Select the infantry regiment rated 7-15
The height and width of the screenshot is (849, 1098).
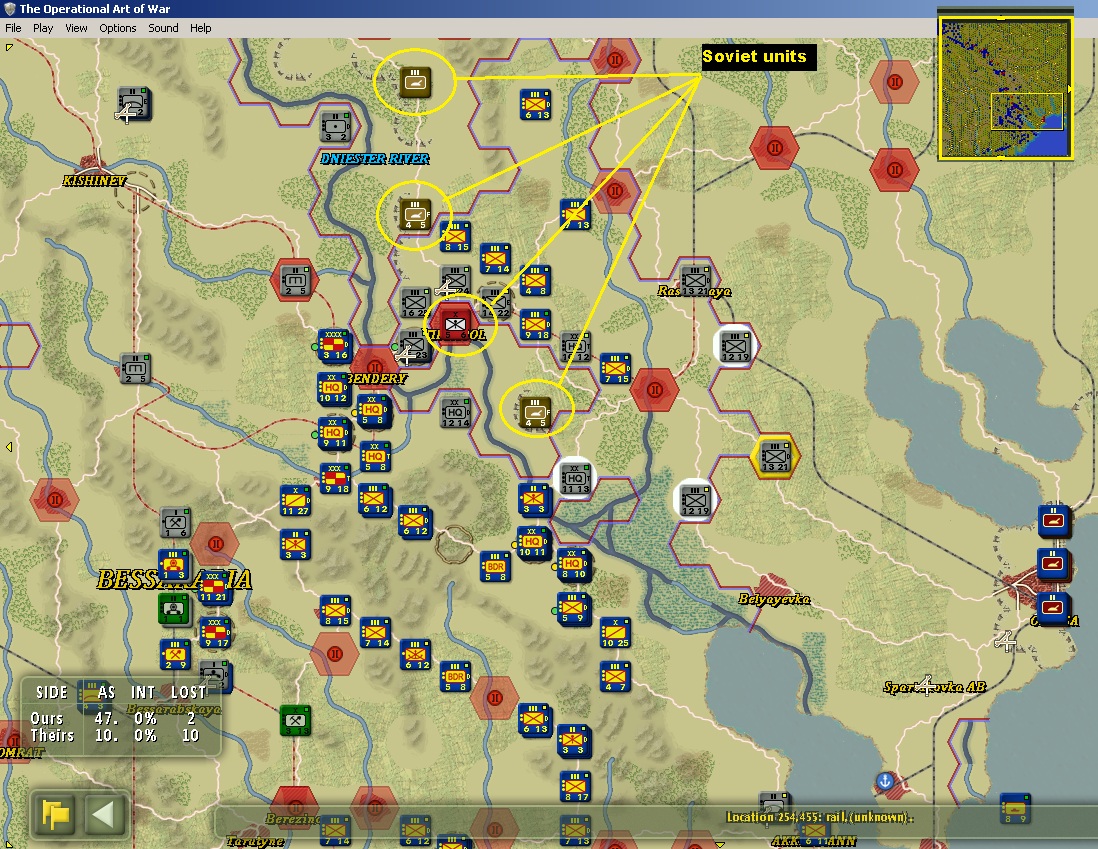coord(616,369)
